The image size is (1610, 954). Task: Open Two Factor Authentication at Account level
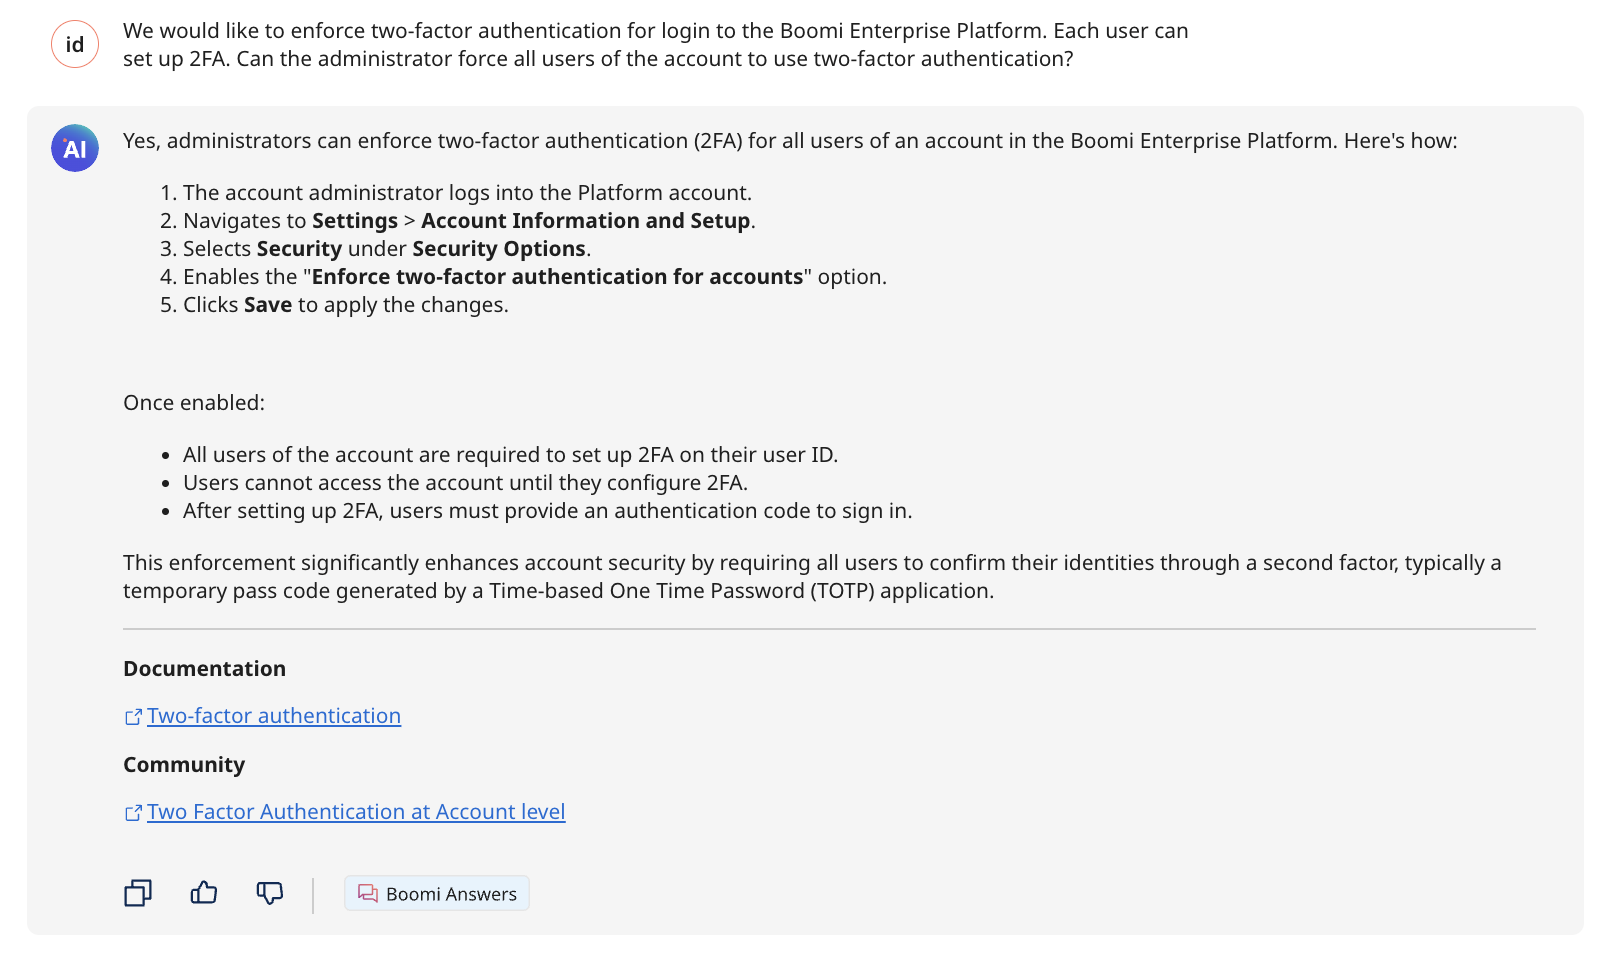point(356,811)
